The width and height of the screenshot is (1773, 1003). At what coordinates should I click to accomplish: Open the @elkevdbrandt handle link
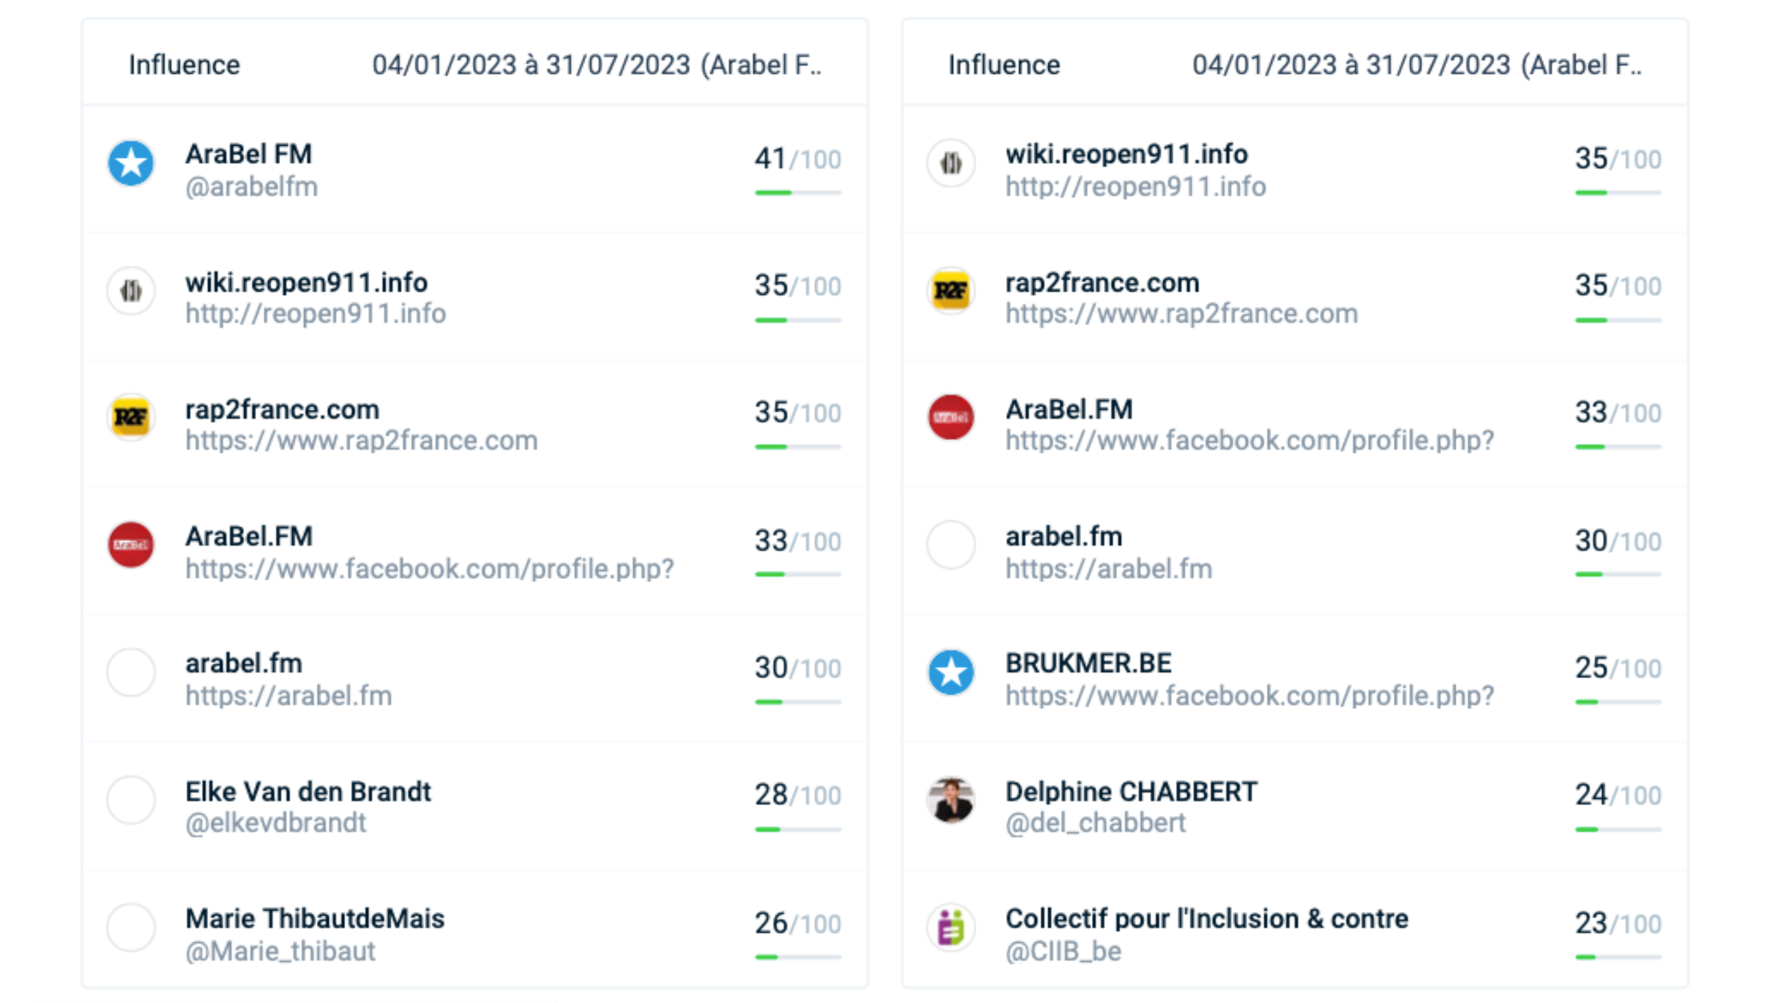(275, 823)
